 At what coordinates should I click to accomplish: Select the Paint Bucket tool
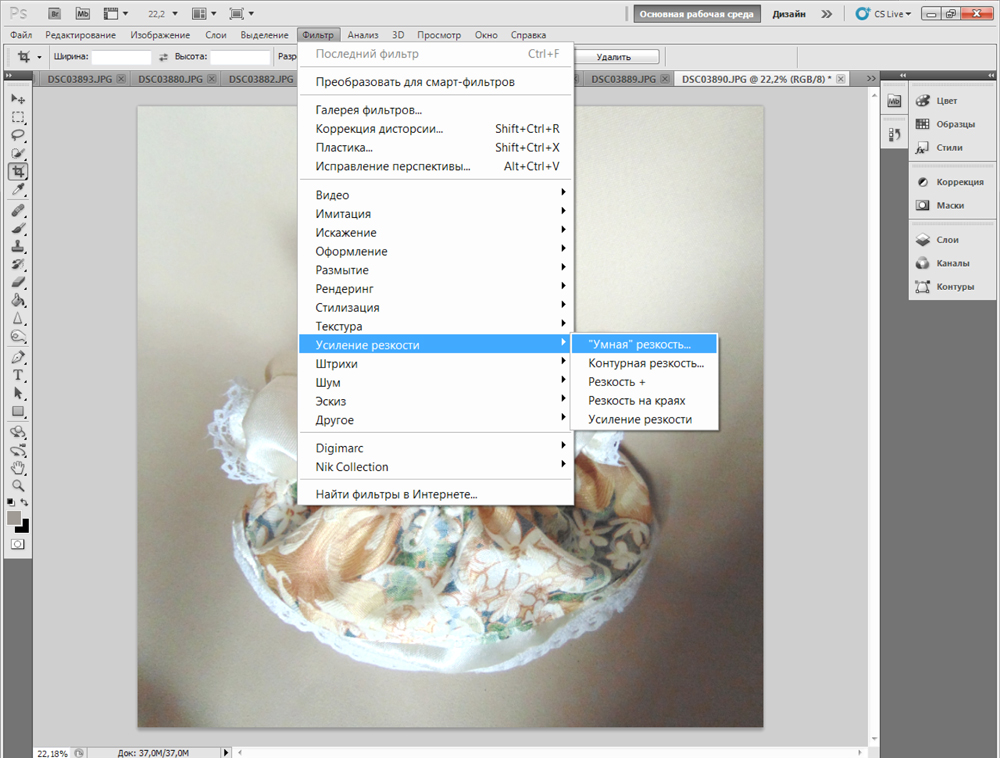(x=18, y=300)
